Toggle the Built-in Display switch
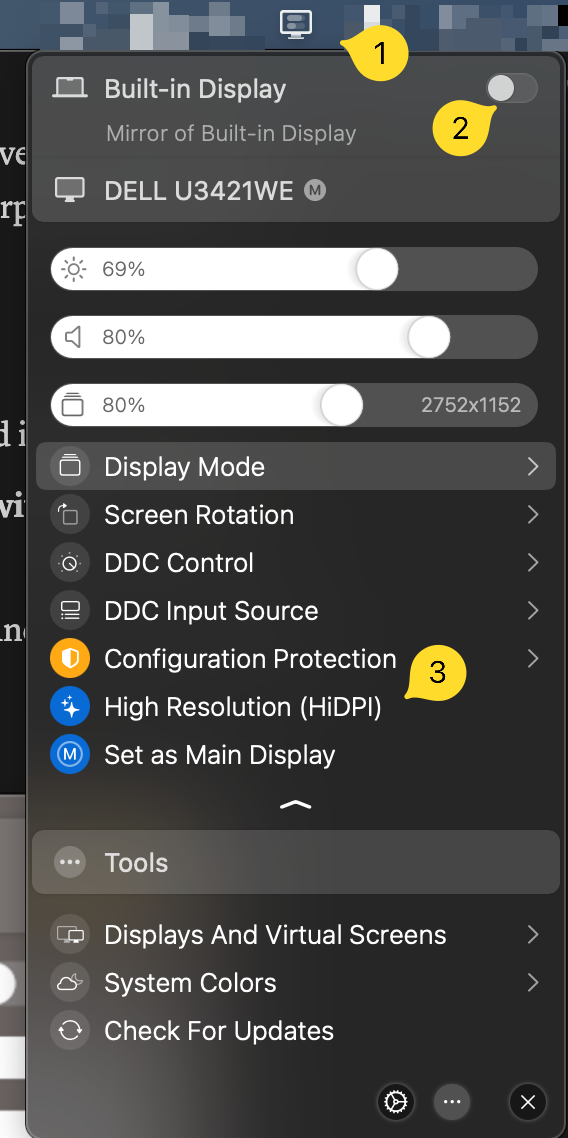This screenshot has width=568, height=1138. (x=511, y=89)
